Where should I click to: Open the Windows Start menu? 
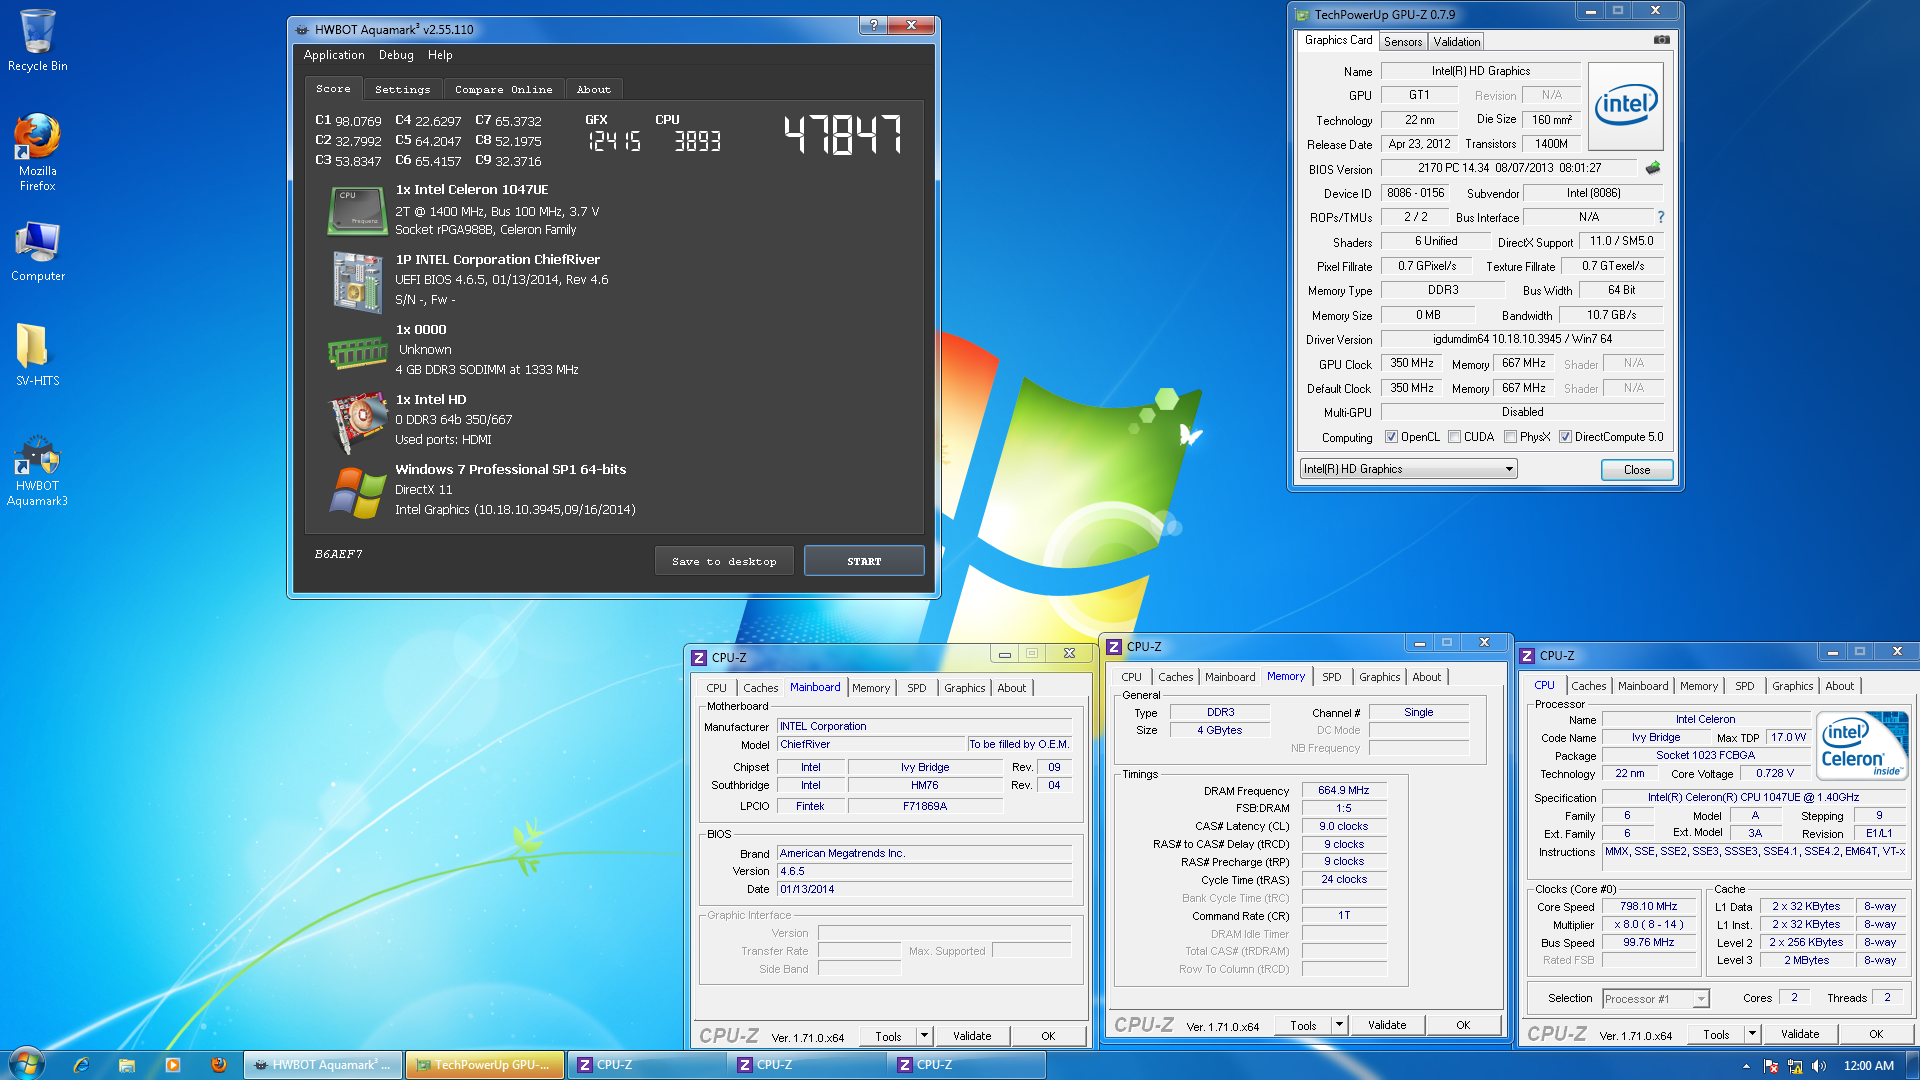pyautogui.click(x=26, y=1064)
